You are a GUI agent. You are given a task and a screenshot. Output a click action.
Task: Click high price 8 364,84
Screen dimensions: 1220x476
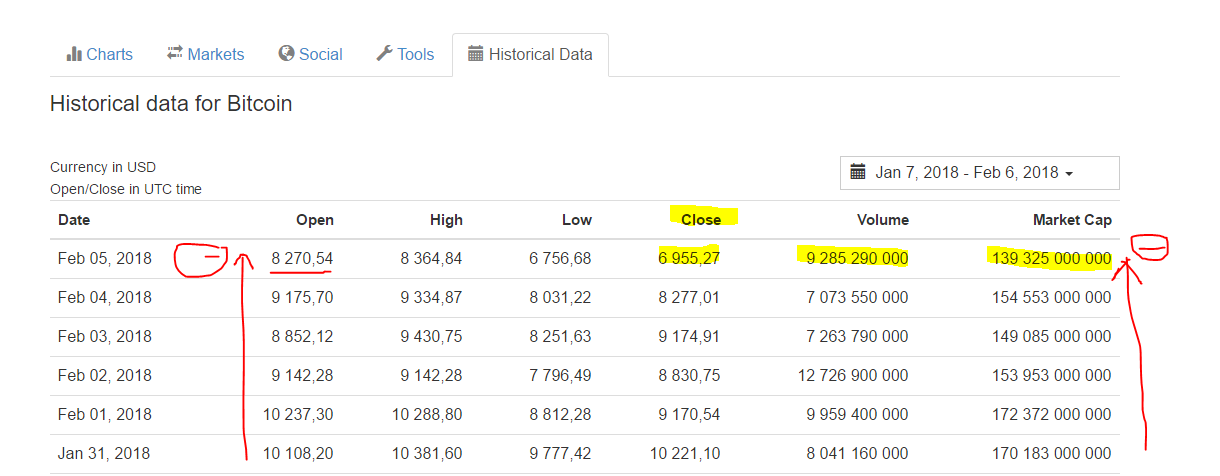[431, 258]
